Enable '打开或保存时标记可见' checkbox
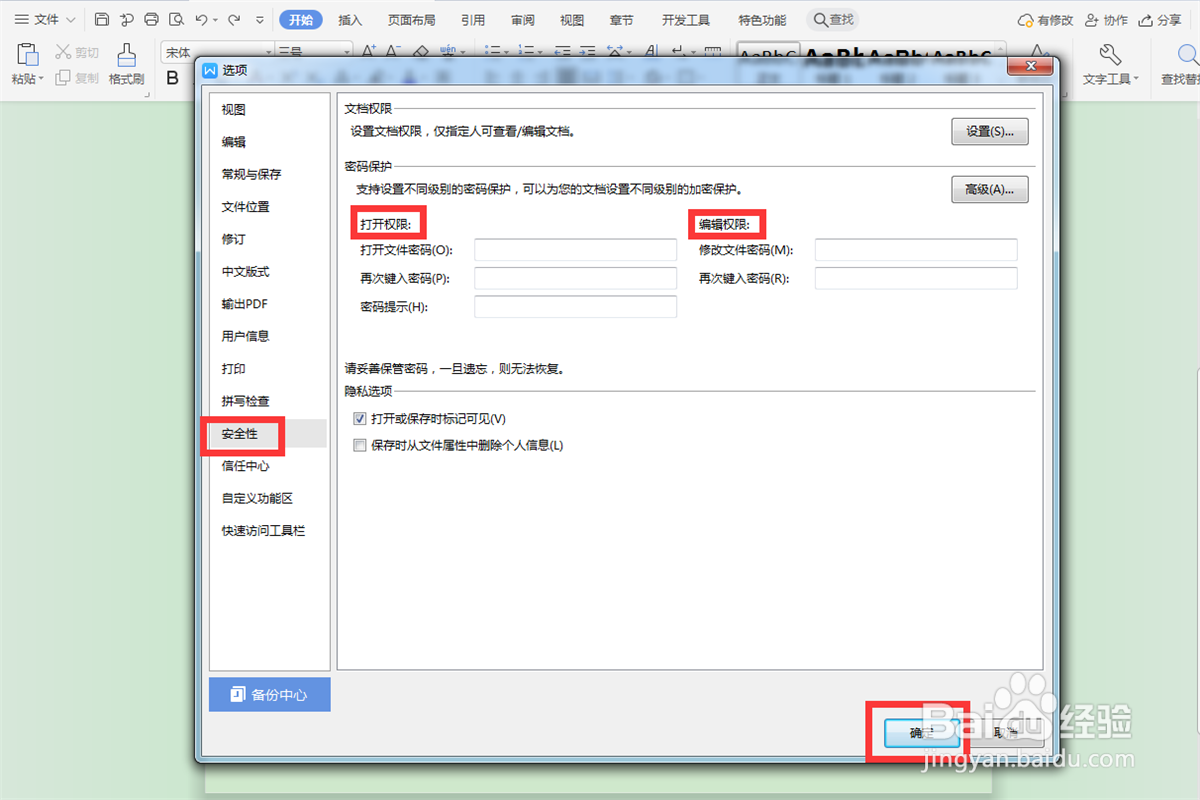Image resolution: width=1200 pixels, height=800 pixels. coord(359,418)
